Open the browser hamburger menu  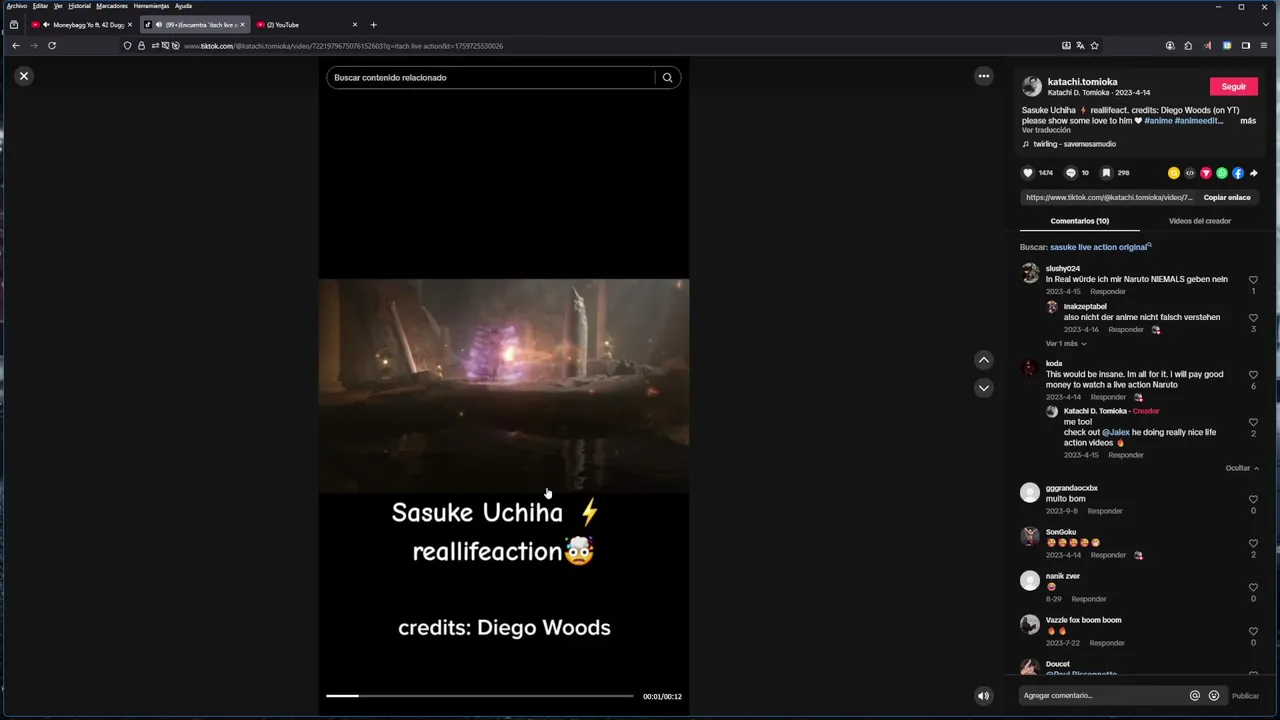click(1265, 46)
